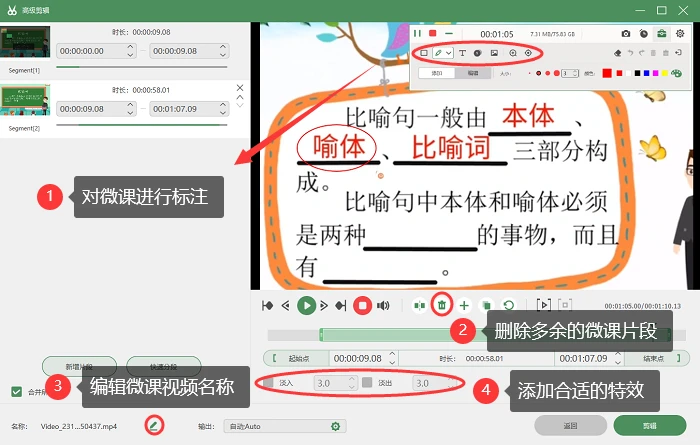Enable the 淡入 fade-in checkbox
The height and width of the screenshot is (445, 700).
click(x=268, y=383)
